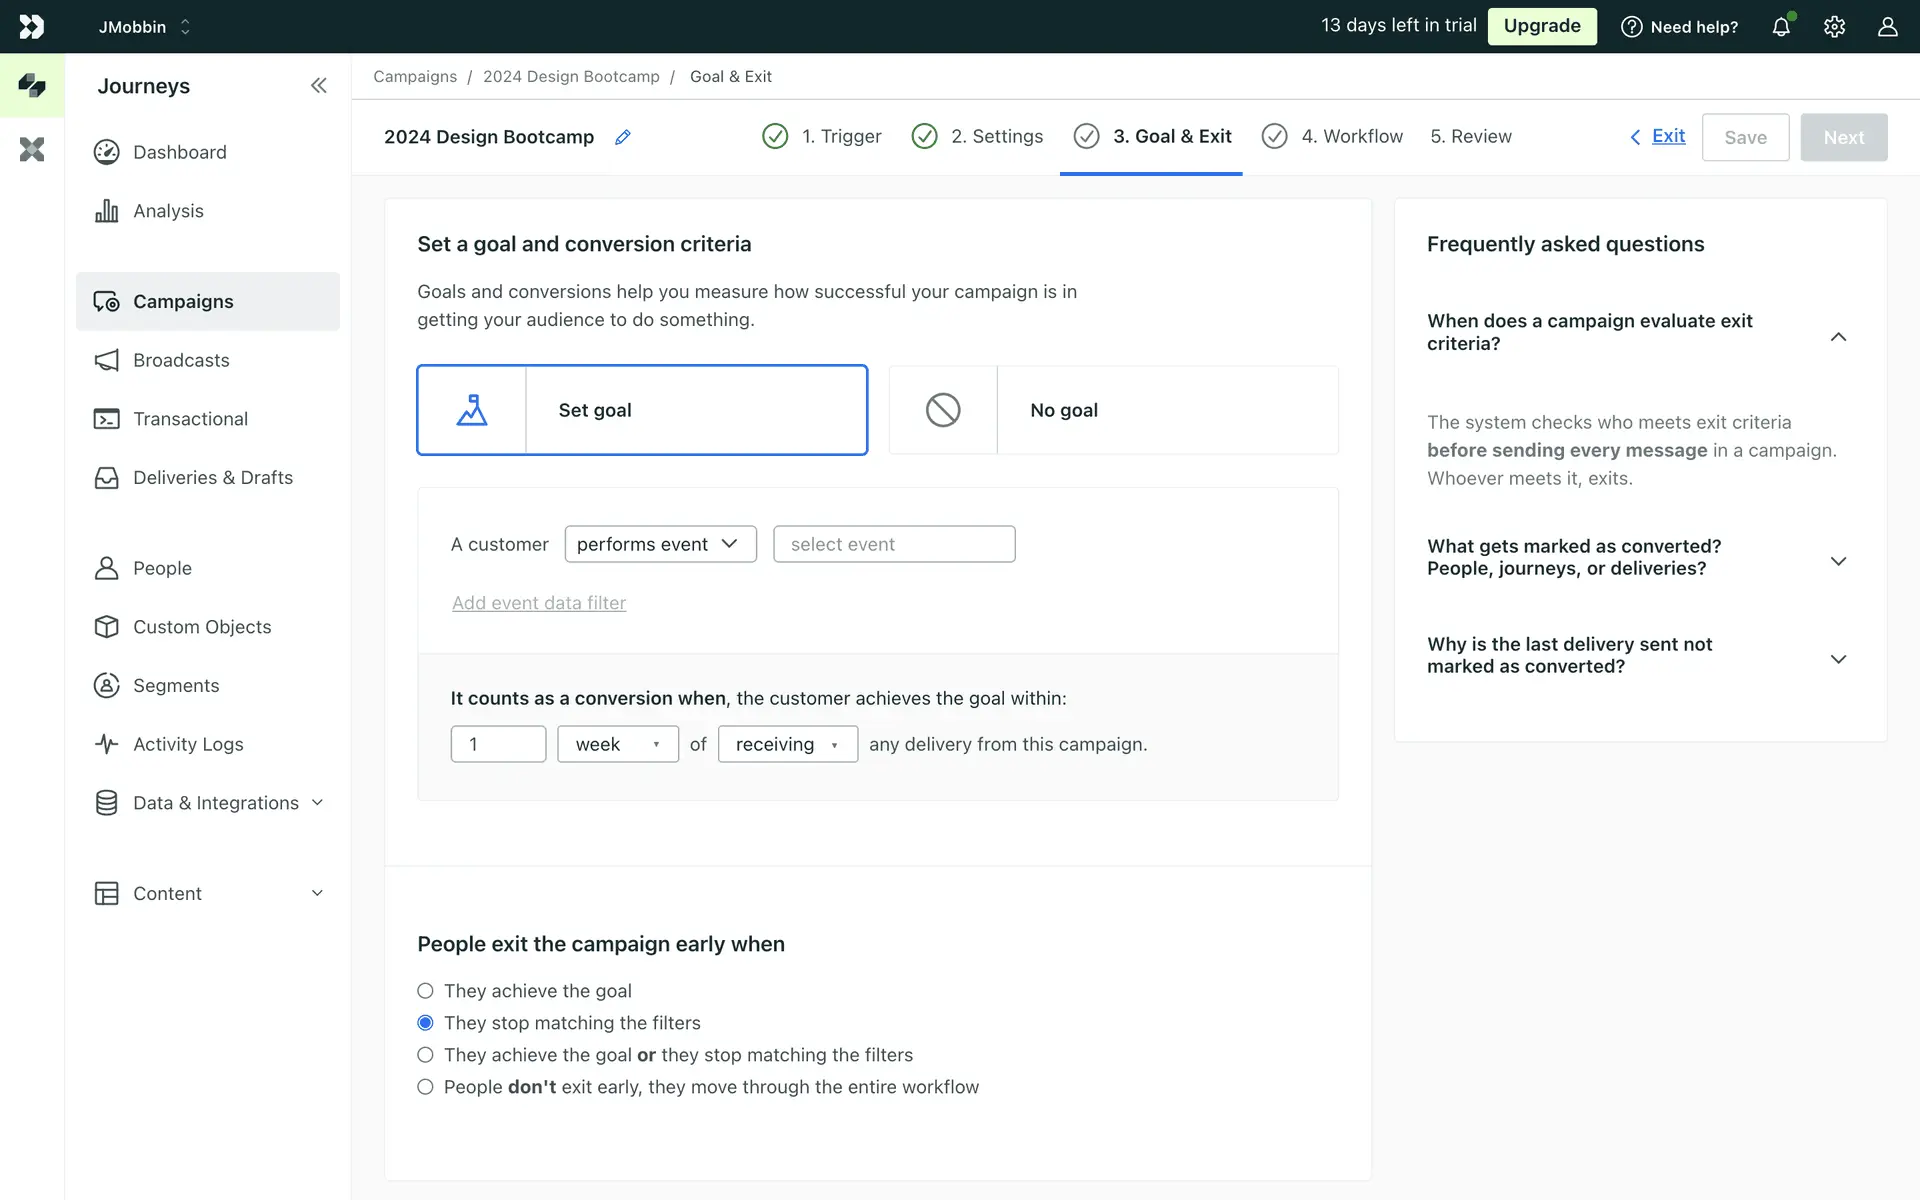Click the pencil icon to rename the campaign
1920x1200 pixels.
tap(622, 137)
